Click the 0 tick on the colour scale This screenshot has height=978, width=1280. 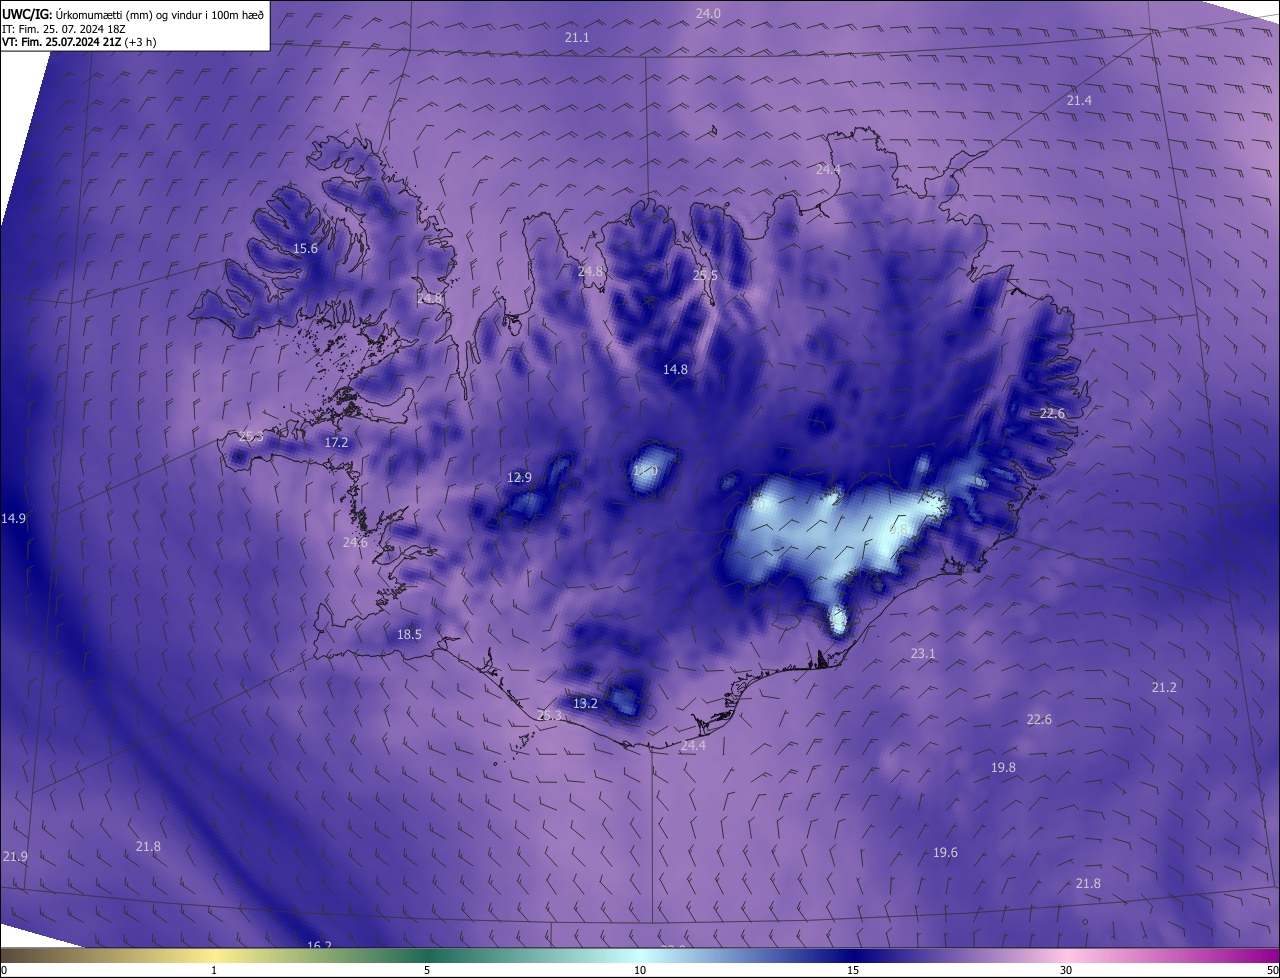[x=4, y=970]
